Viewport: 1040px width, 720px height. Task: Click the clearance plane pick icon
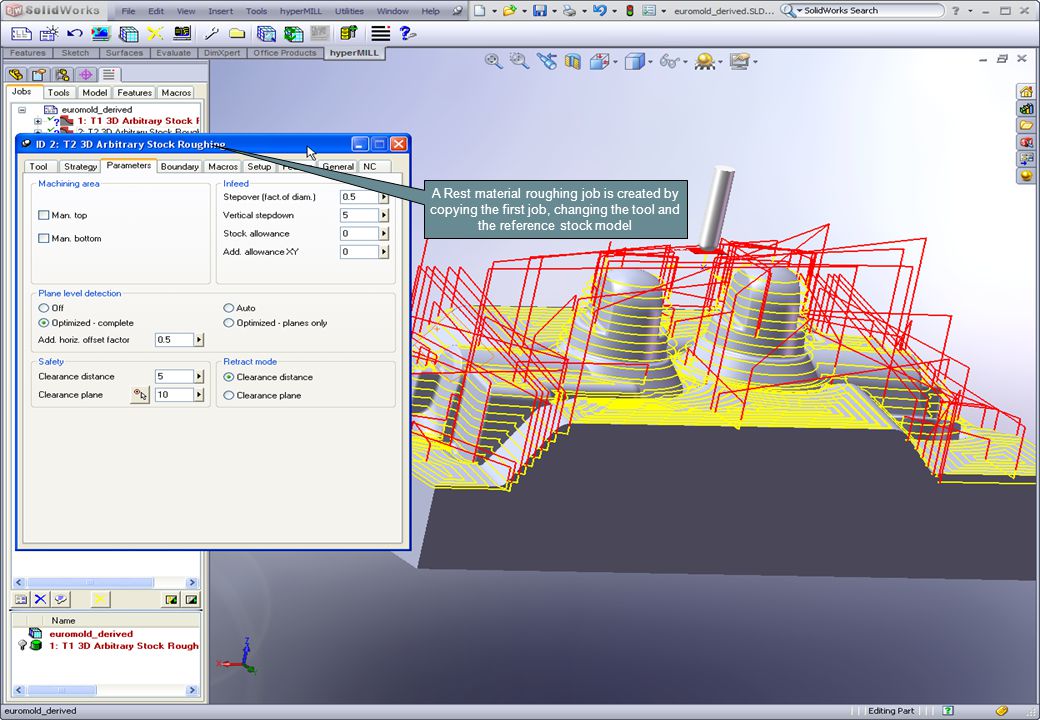pos(139,395)
